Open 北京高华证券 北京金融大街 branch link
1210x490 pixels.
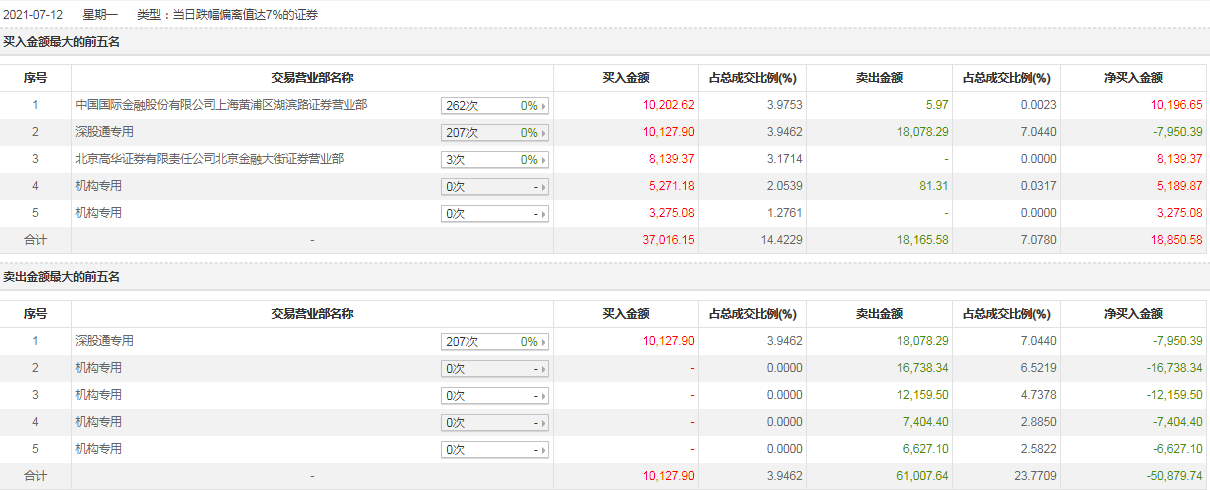[x=210, y=158]
